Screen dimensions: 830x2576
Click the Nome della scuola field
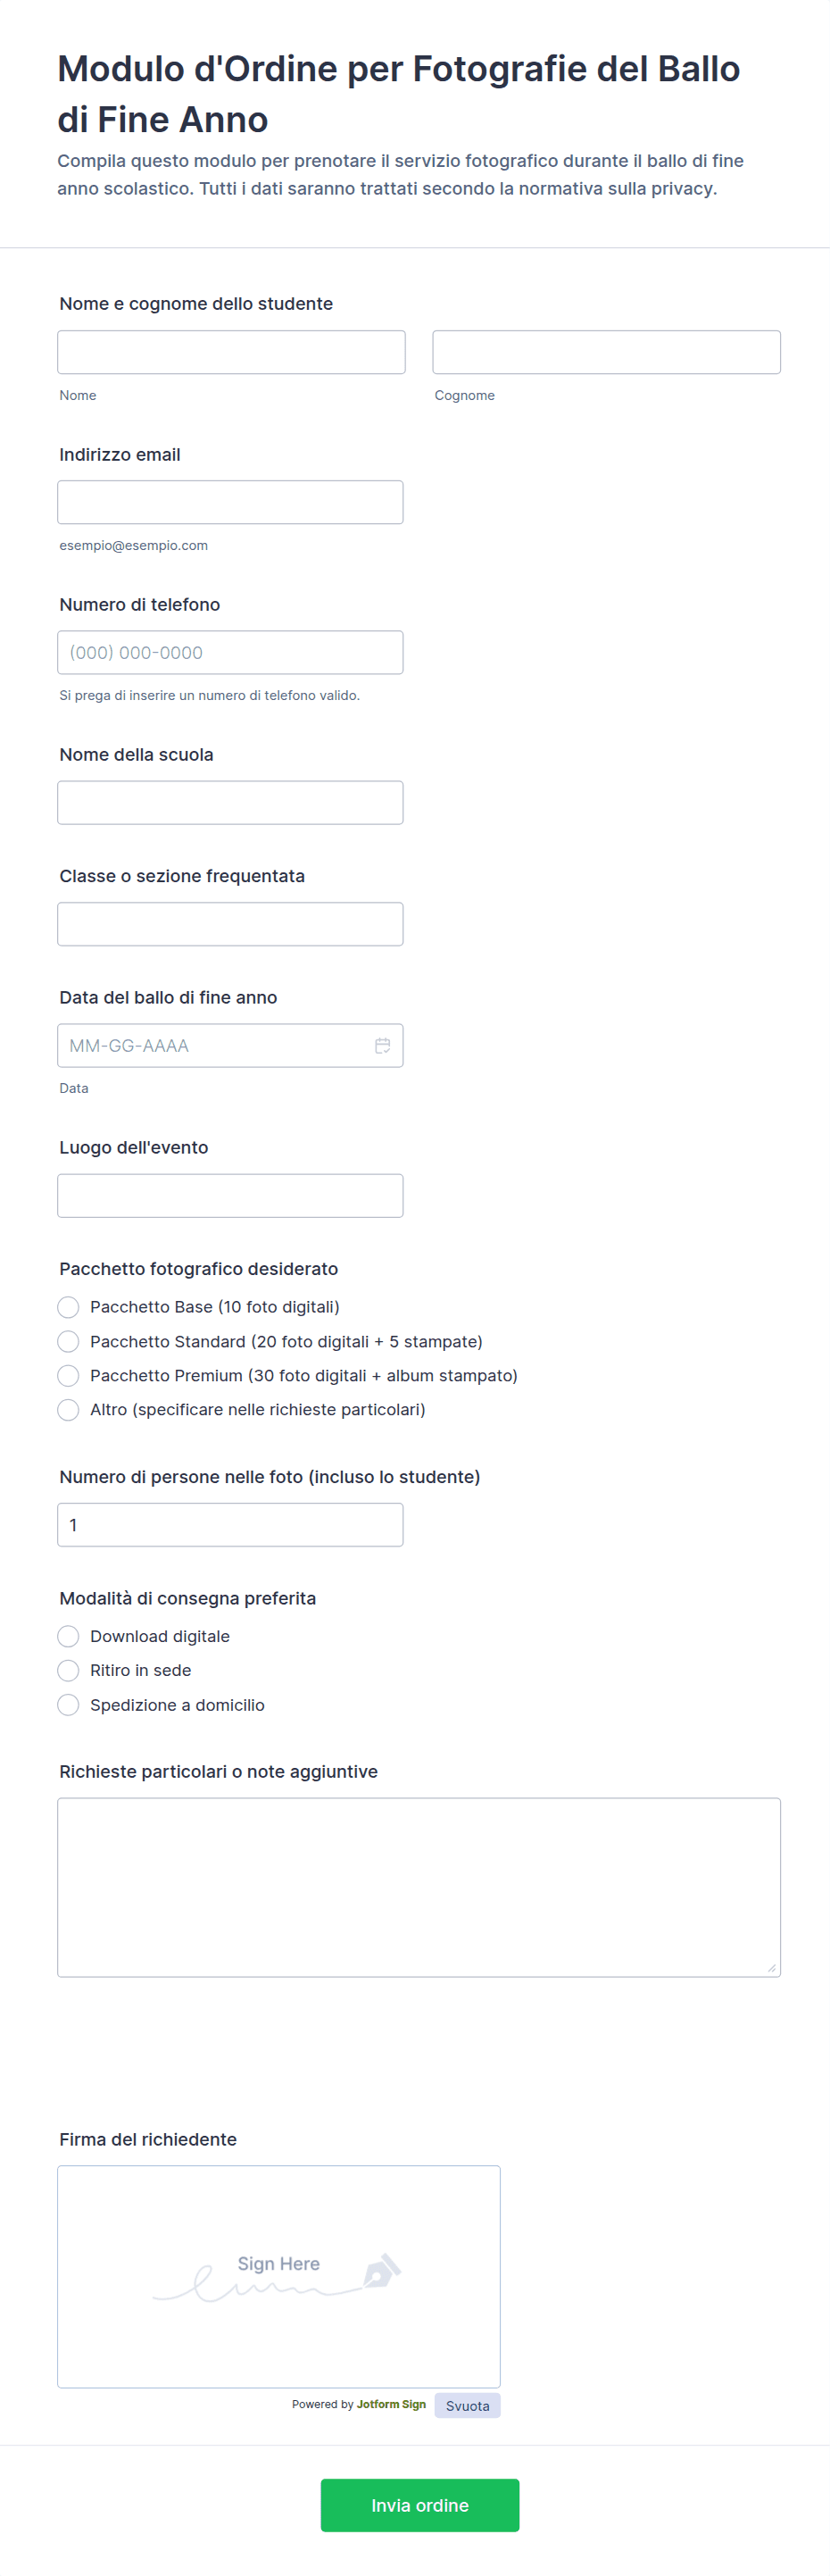coord(230,803)
